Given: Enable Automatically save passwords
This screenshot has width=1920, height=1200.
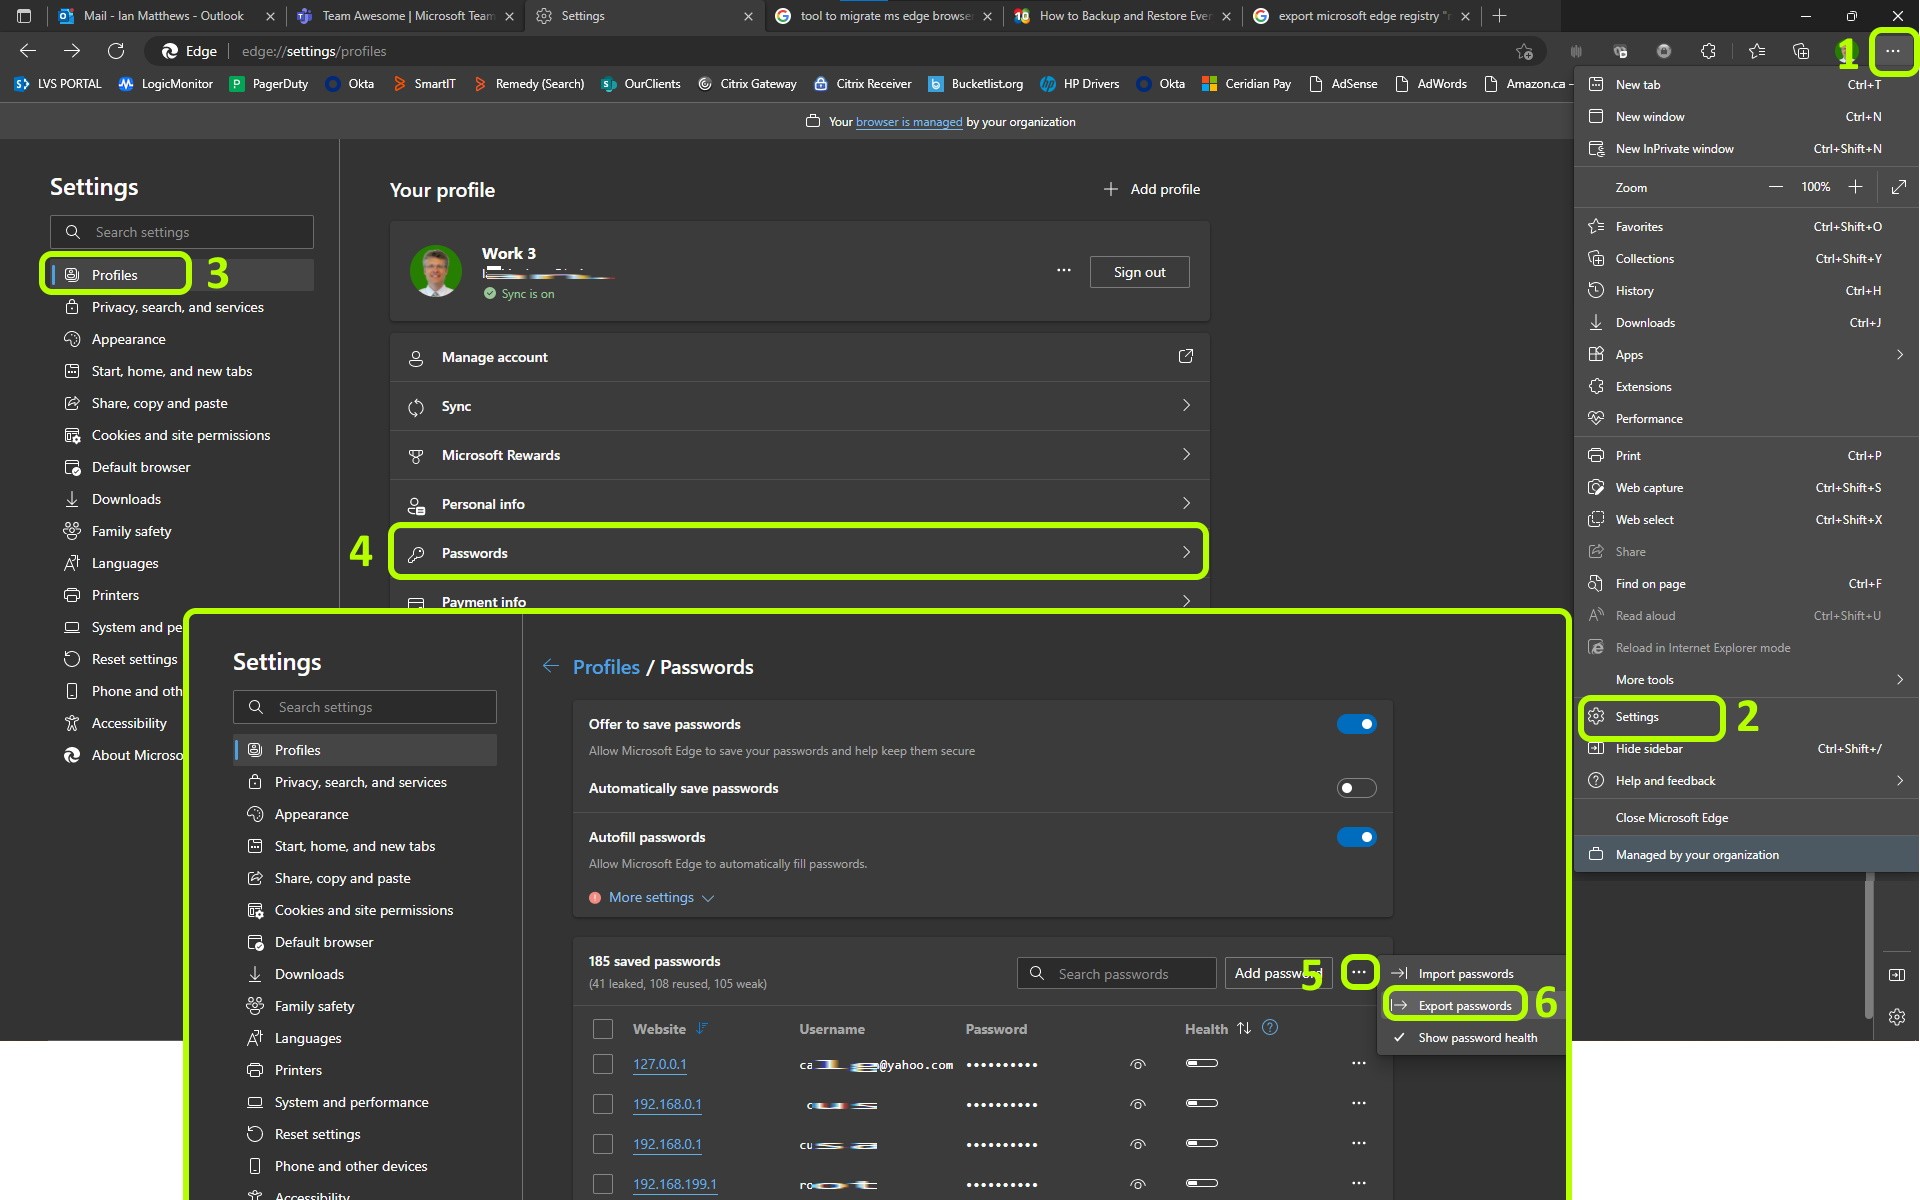Looking at the screenshot, I should tap(1356, 788).
